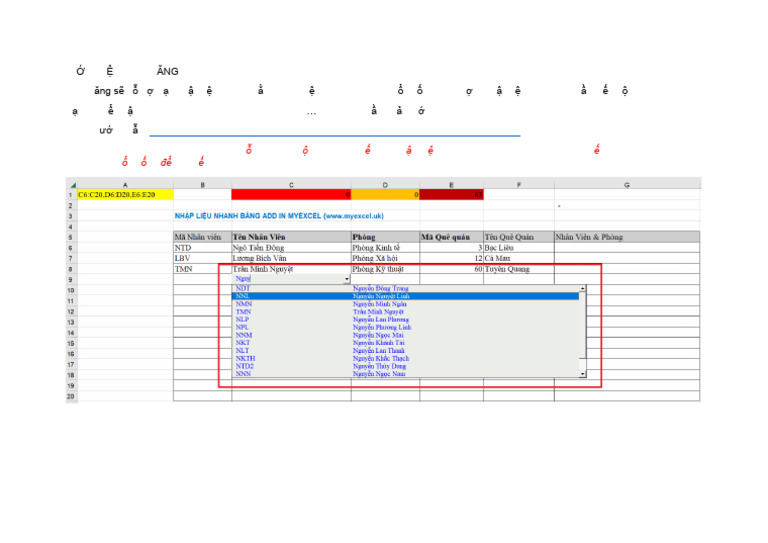Select column A header
Image resolution: width=768 pixels, height=543 pixels.
point(125,185)
